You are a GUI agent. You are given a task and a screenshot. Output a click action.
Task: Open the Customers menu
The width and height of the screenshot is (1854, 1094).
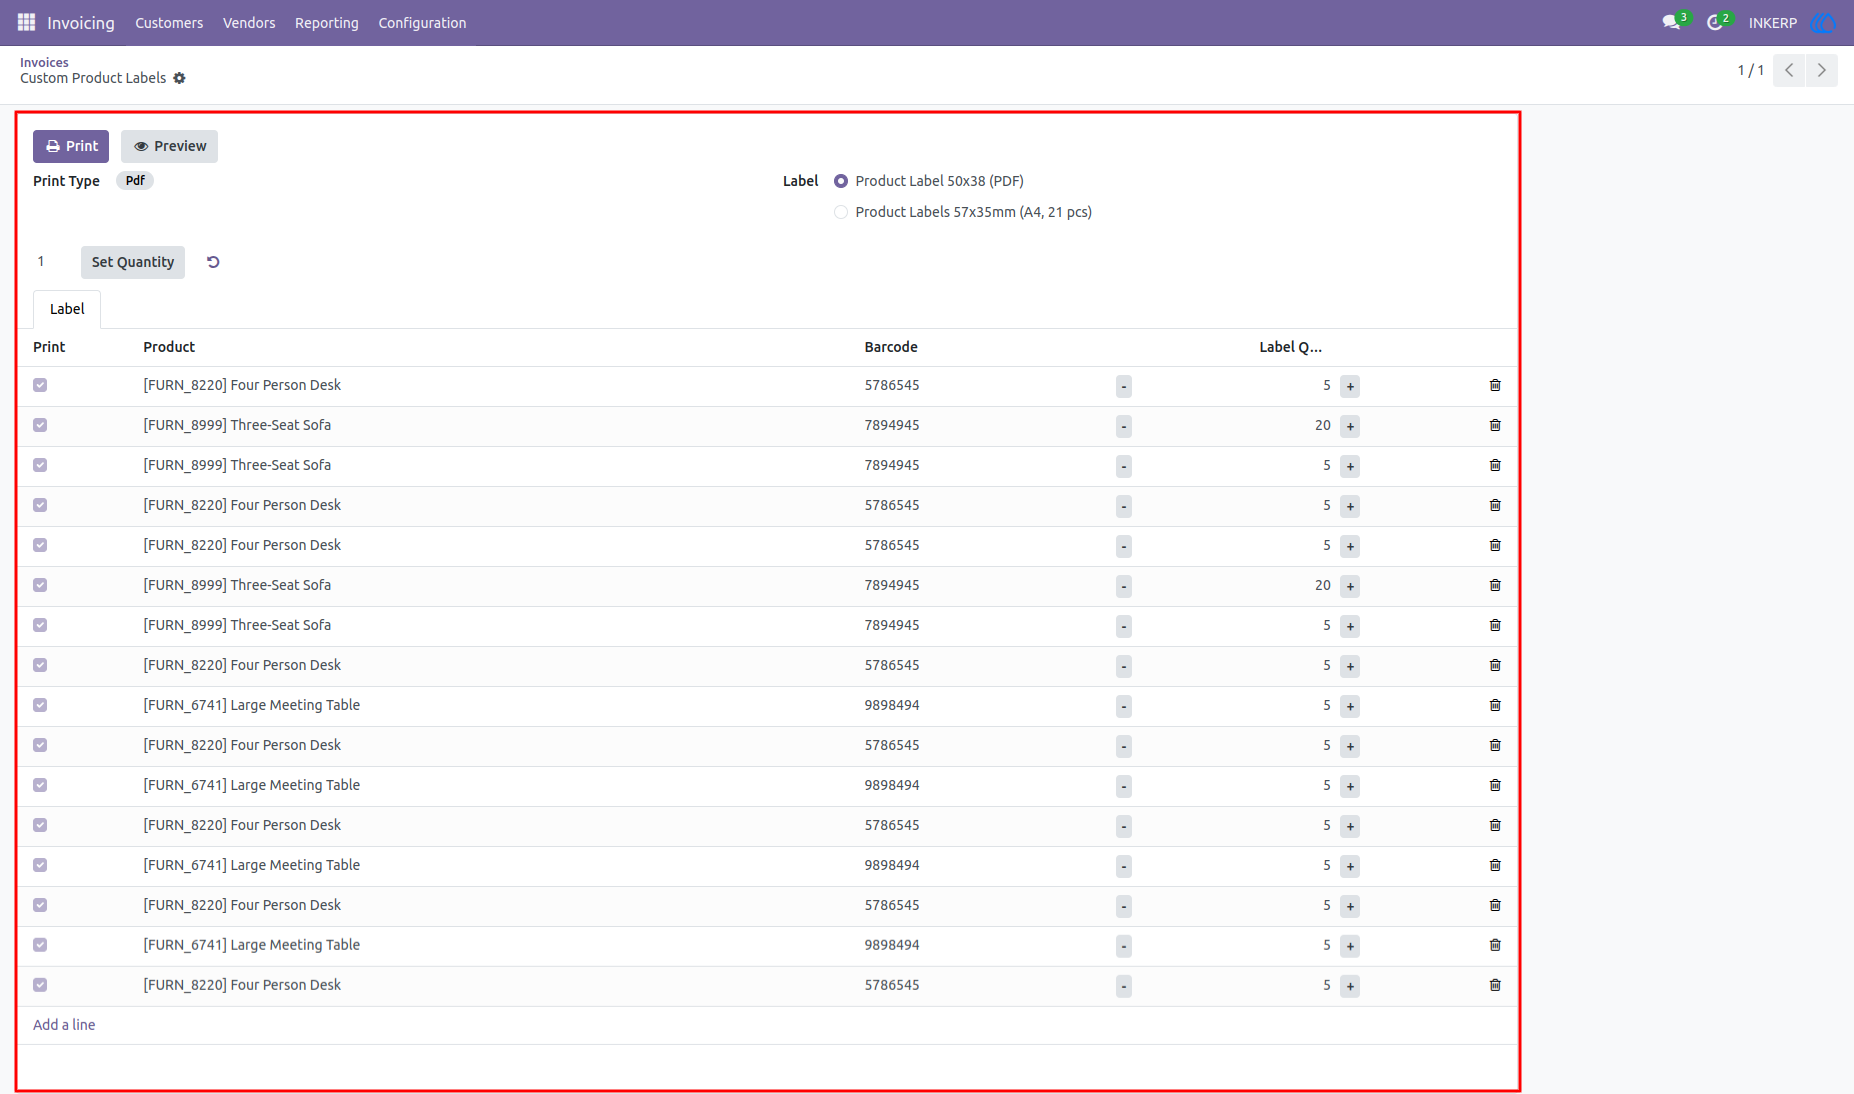click(x=169, y=23)
